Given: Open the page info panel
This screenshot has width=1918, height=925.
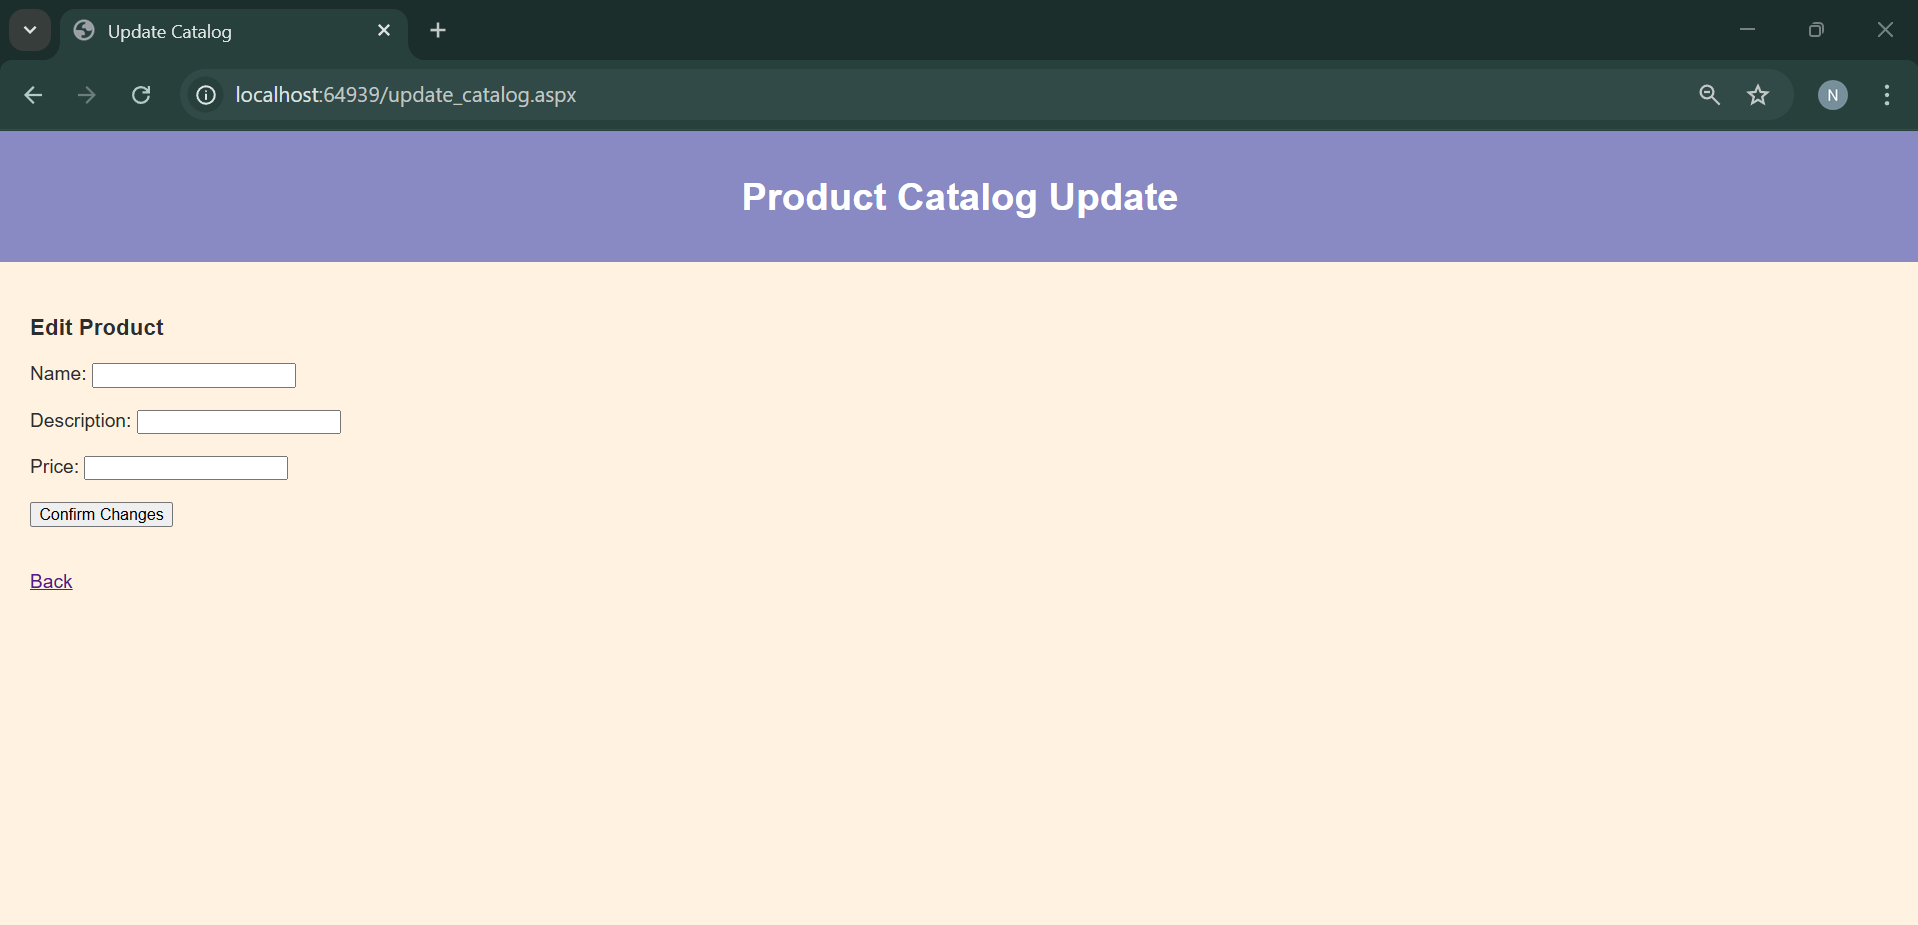Looking at the screenshot, I should tap(205, 95).
